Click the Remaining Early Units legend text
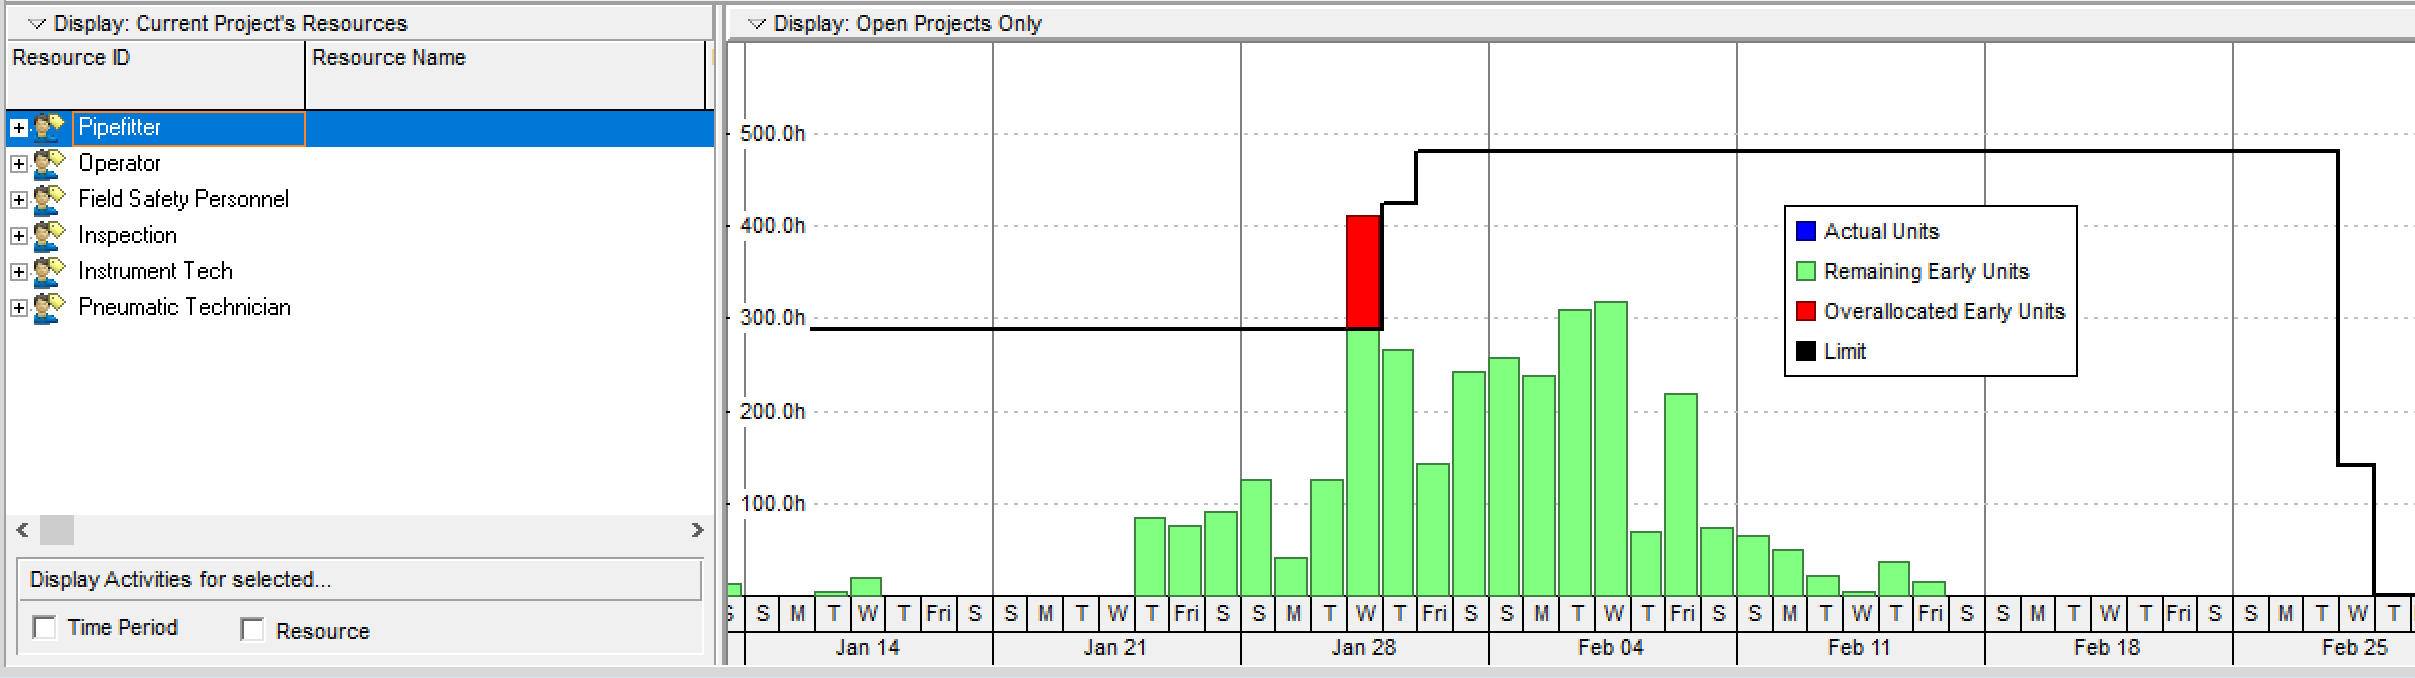2415x678 pixels. pyautogui.click(x=1926, y=271)
